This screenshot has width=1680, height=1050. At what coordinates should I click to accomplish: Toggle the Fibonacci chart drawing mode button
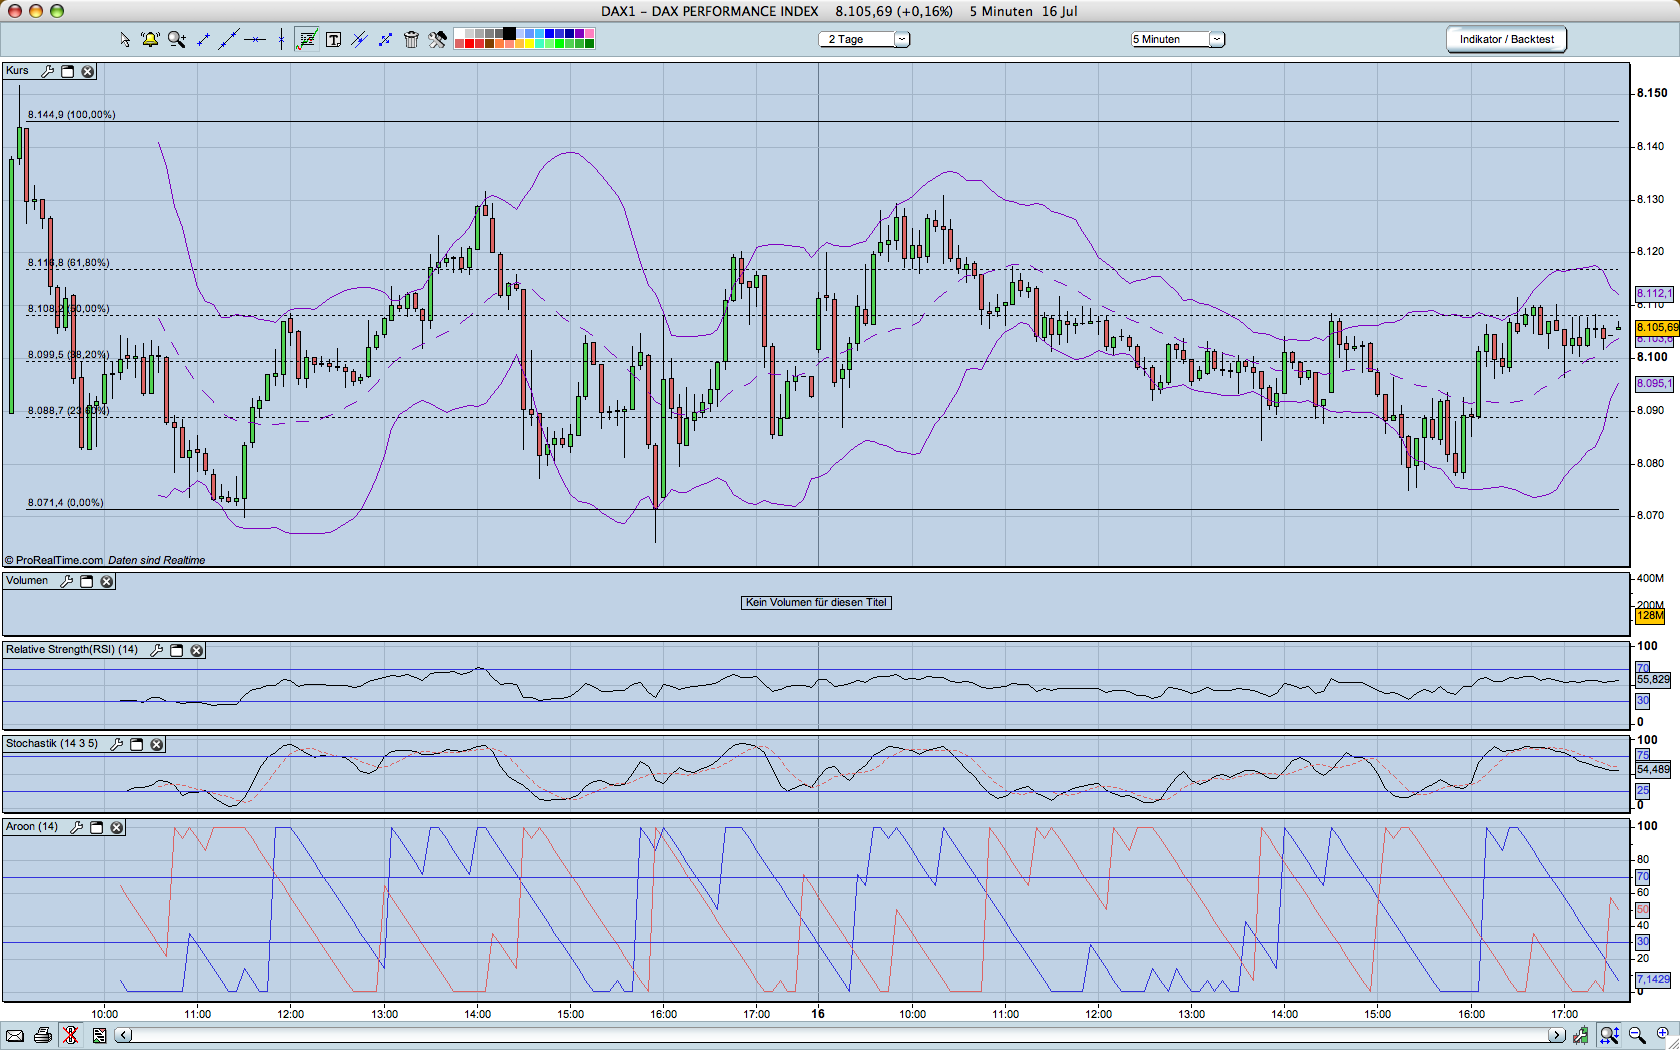pyautogui.click(x=307, y=40)
